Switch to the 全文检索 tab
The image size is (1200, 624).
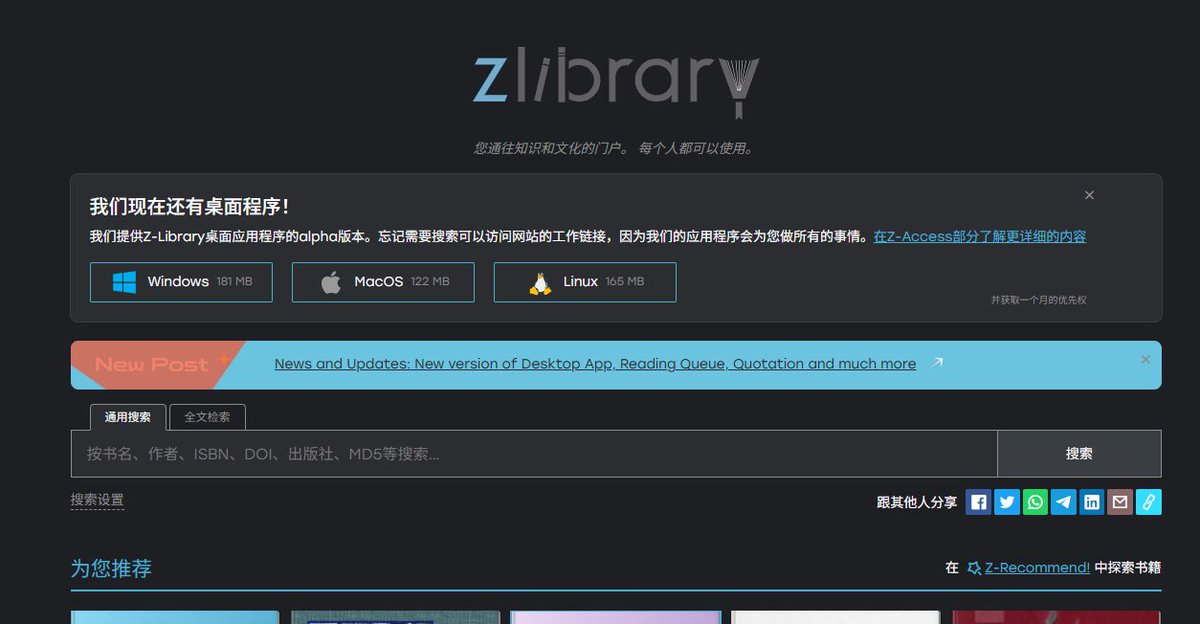(x=207, y=417)
